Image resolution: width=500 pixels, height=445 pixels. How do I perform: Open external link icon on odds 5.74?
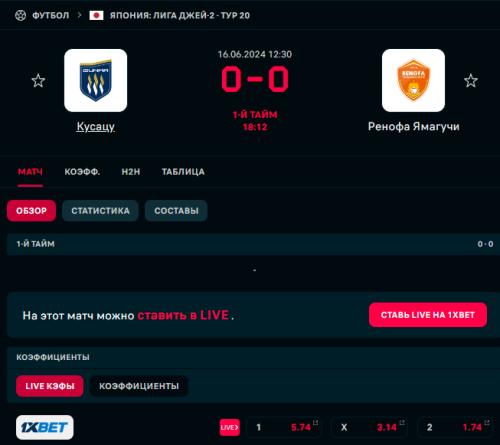click(315, 422)
